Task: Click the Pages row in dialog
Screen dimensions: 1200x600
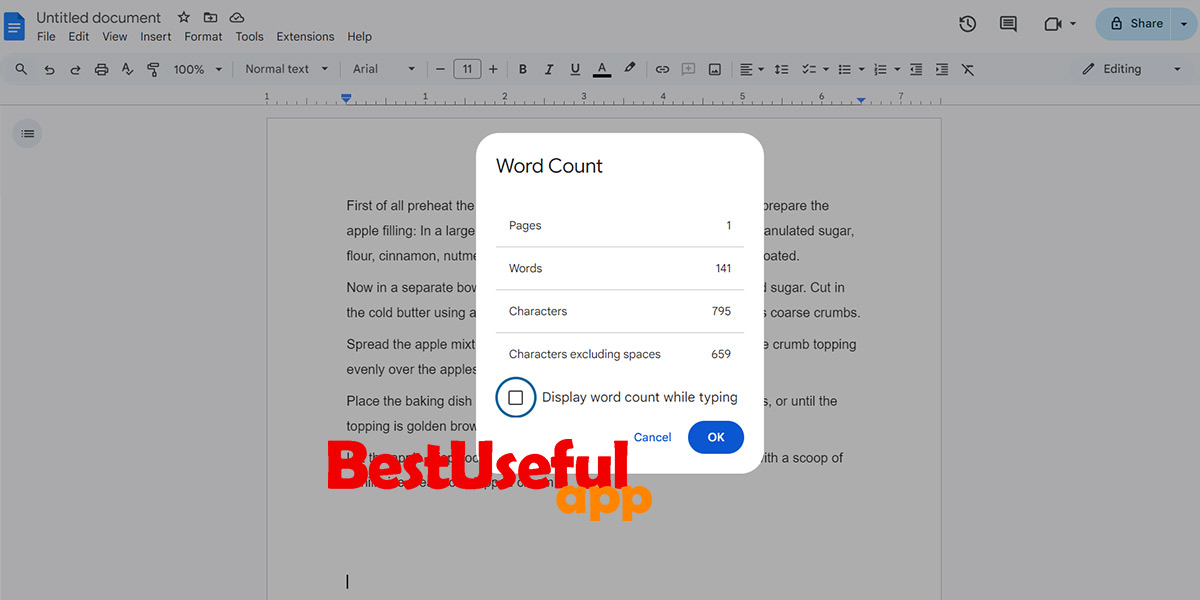Action: click(x=620, y=225)
